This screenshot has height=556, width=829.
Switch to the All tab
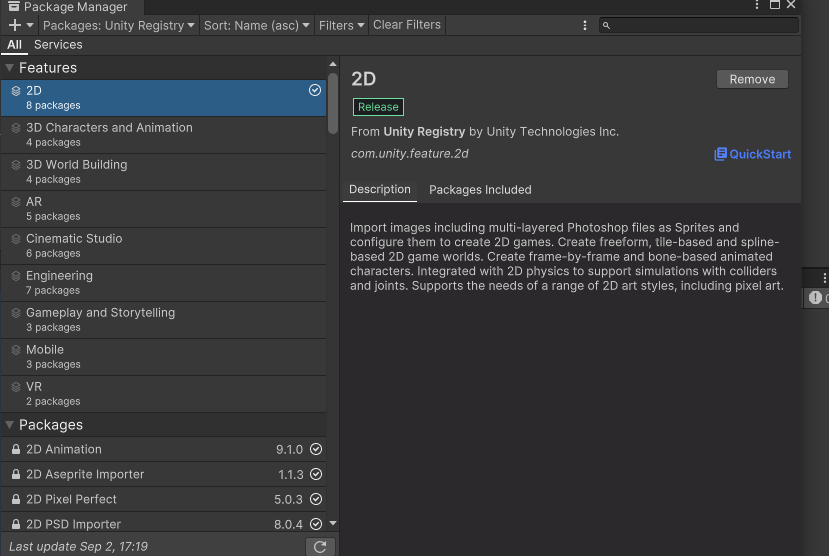pos(14,45)
